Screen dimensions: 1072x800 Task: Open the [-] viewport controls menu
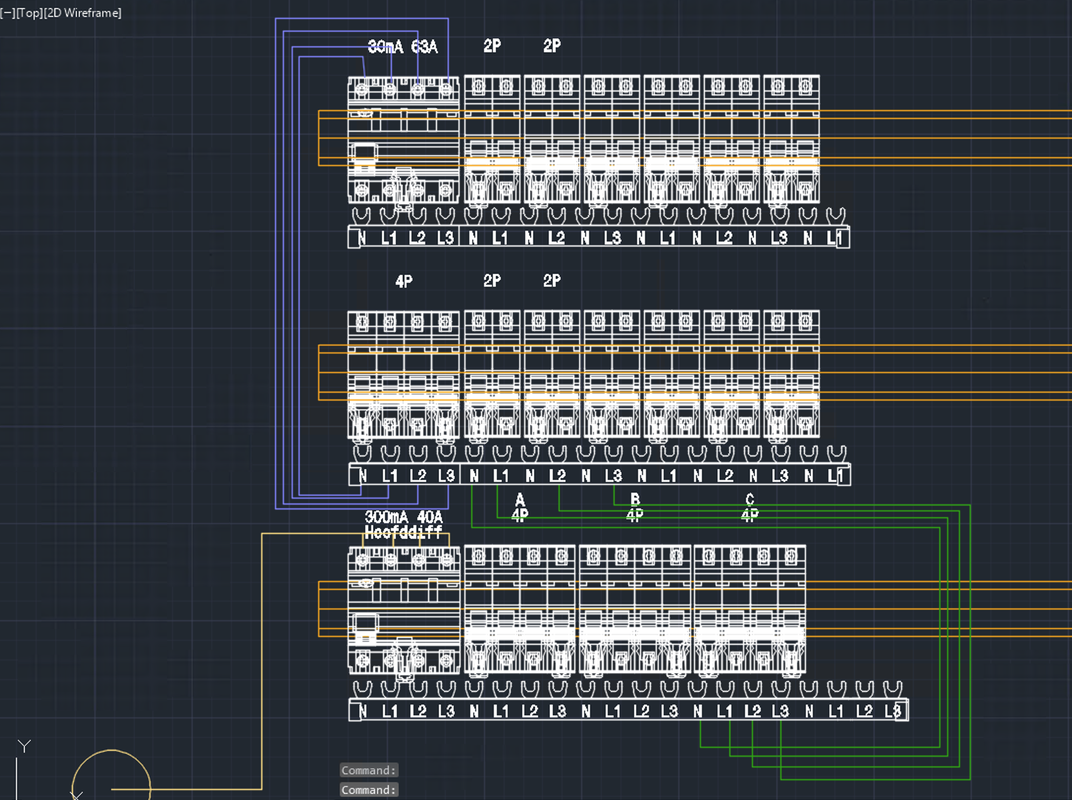pyautogui.click(x=7, y=13)
